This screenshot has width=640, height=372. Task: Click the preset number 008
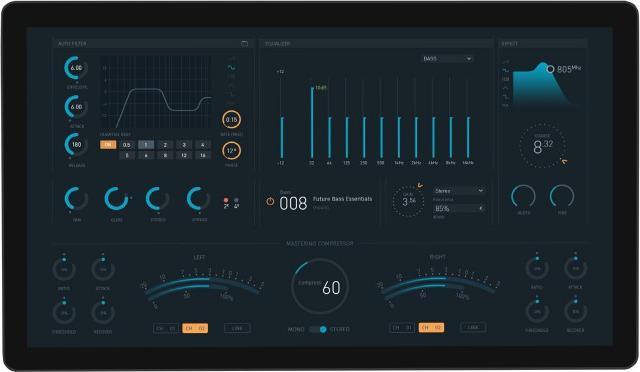click(293, 203)
